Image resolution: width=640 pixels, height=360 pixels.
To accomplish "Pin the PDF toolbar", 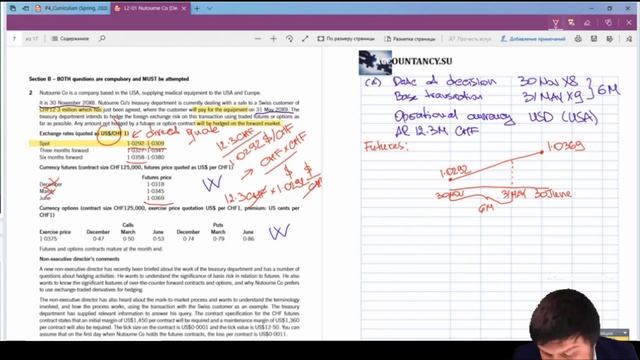I will [x=629, y=39].
